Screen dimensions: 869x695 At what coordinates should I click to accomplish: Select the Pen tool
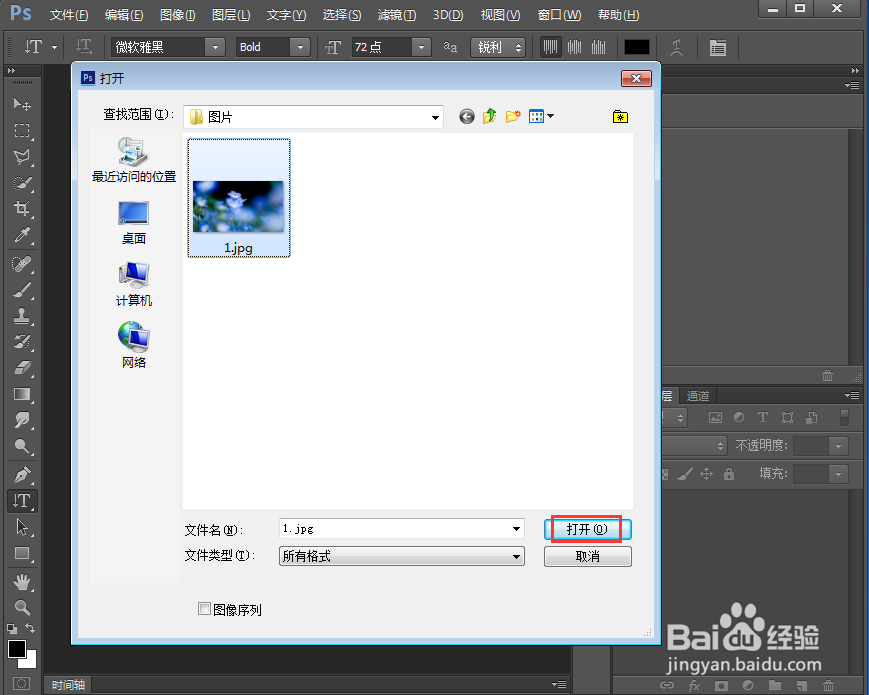tap(22, 475)
